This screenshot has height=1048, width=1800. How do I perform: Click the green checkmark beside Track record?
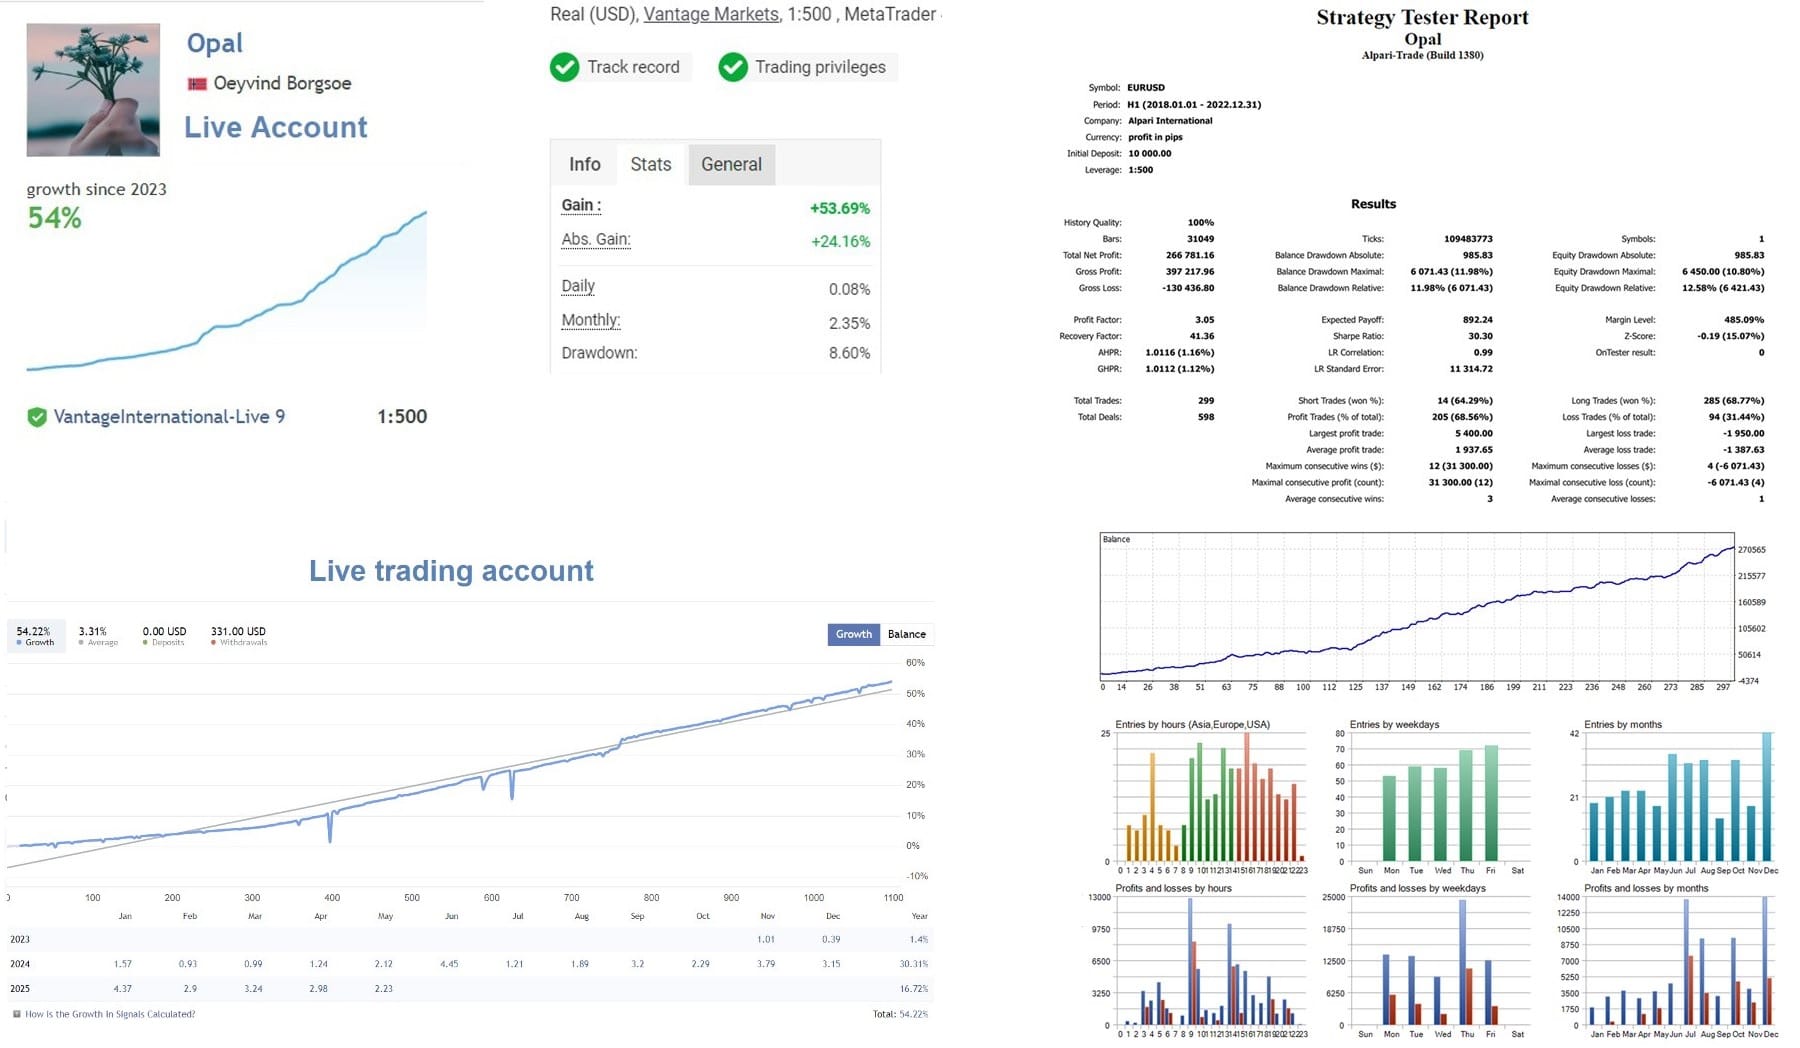tap(564, 67)
